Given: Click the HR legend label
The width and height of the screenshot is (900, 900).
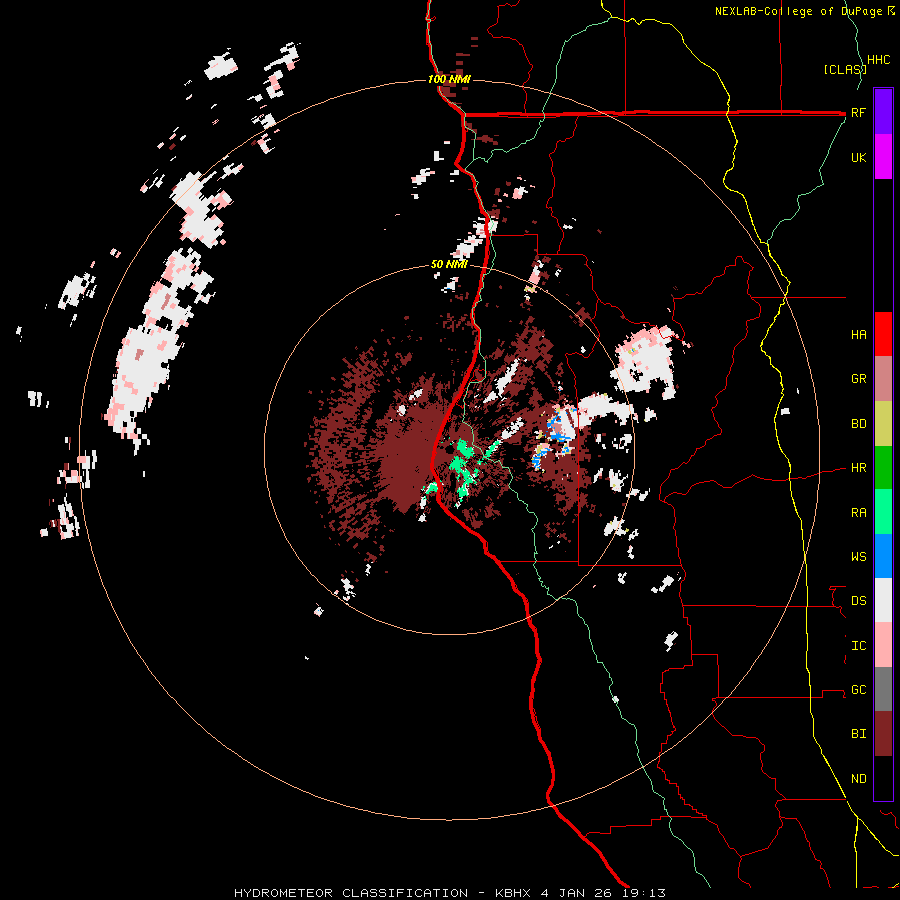Looking at the screenshot, I should tap(858, 468).
